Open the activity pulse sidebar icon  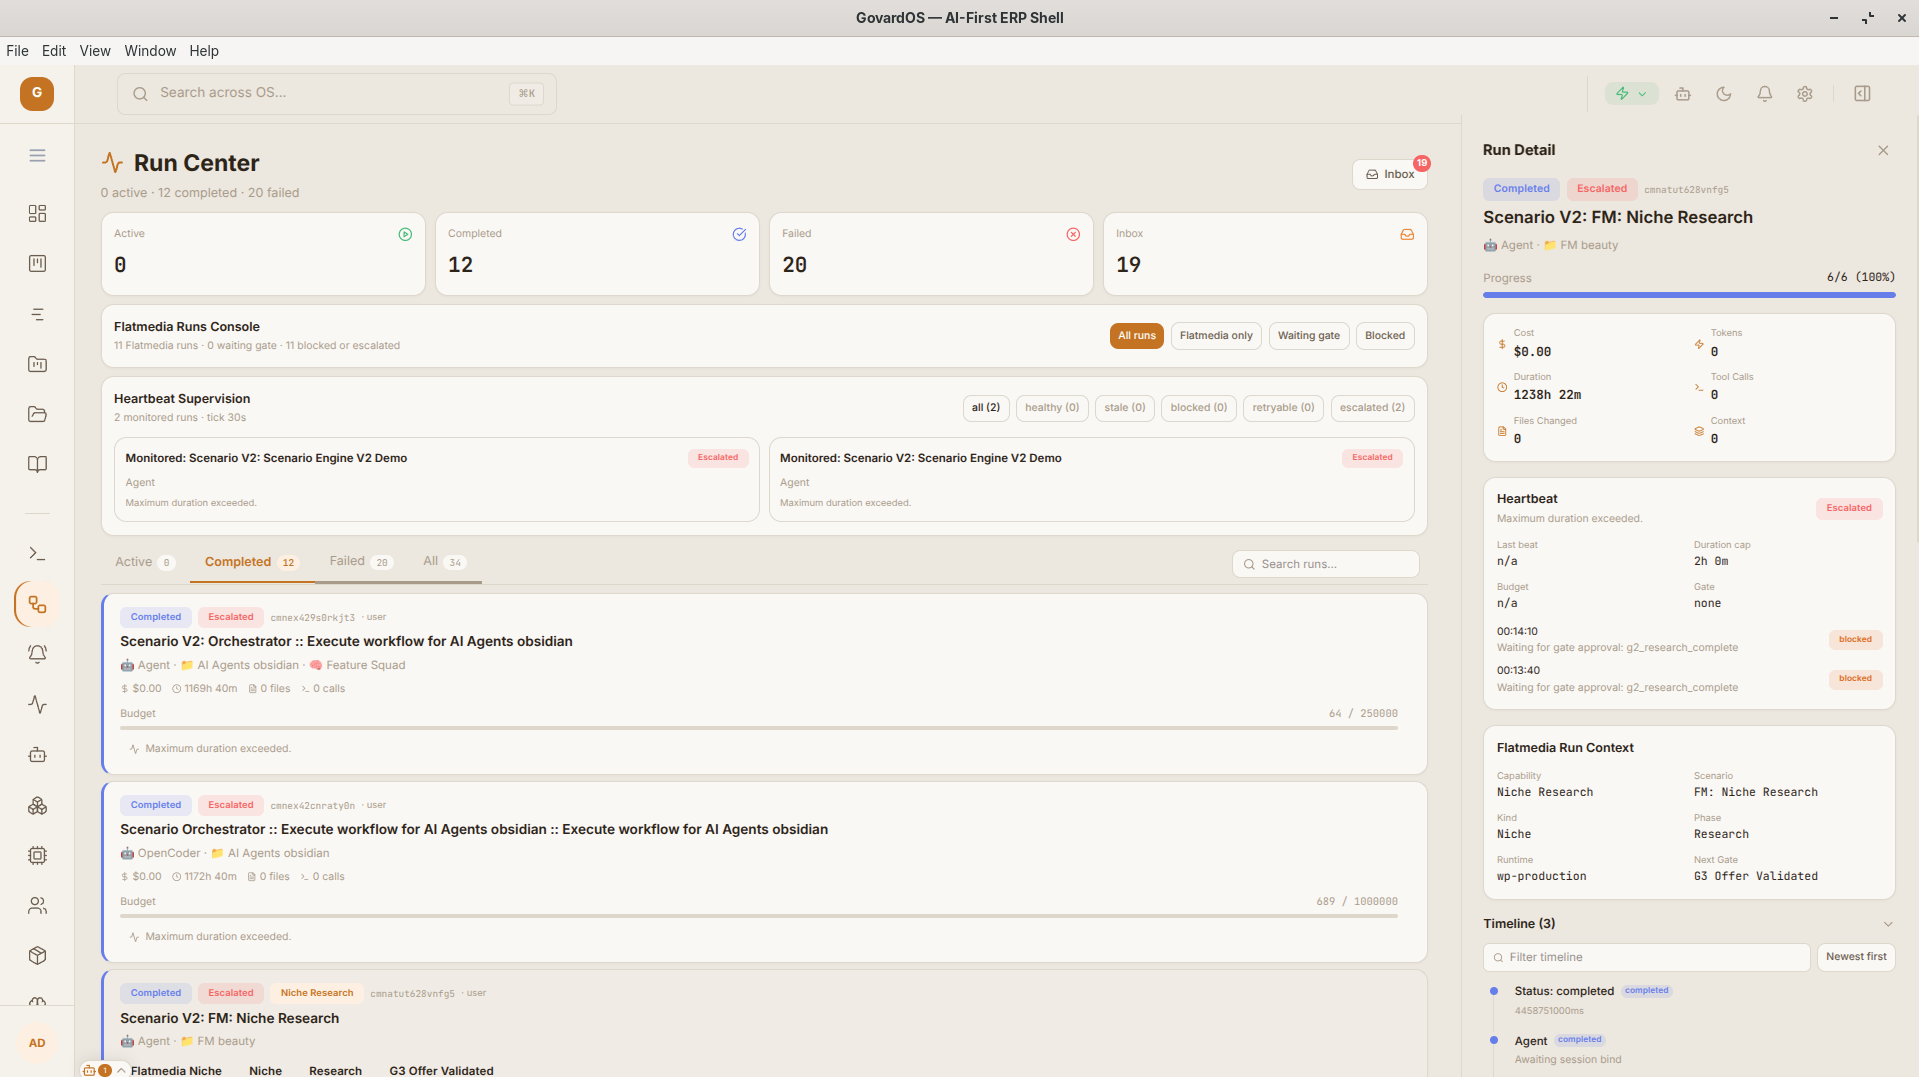(37, 704)
